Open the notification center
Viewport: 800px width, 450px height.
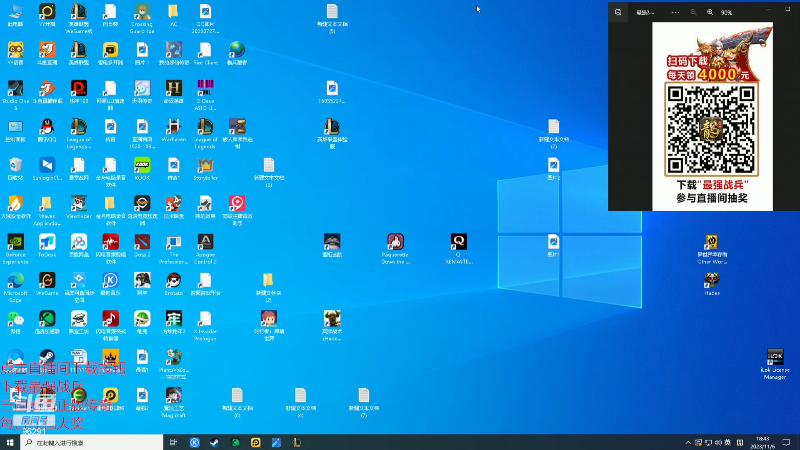pyautogui.click(x=786, y=442)
